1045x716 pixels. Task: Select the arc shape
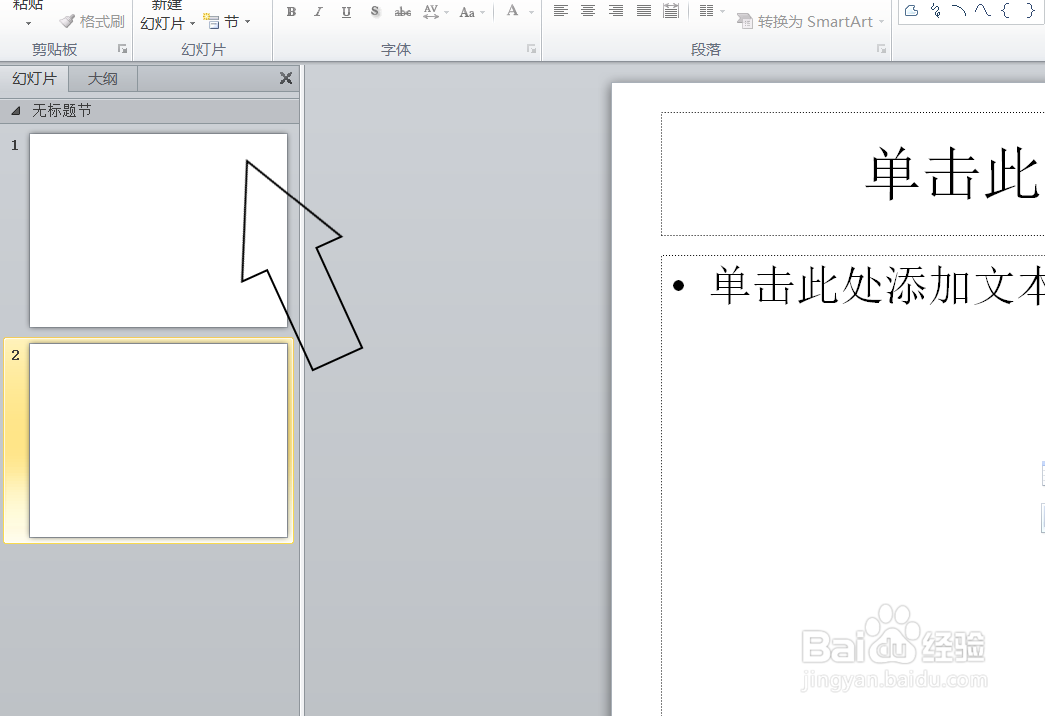(959, 10)
